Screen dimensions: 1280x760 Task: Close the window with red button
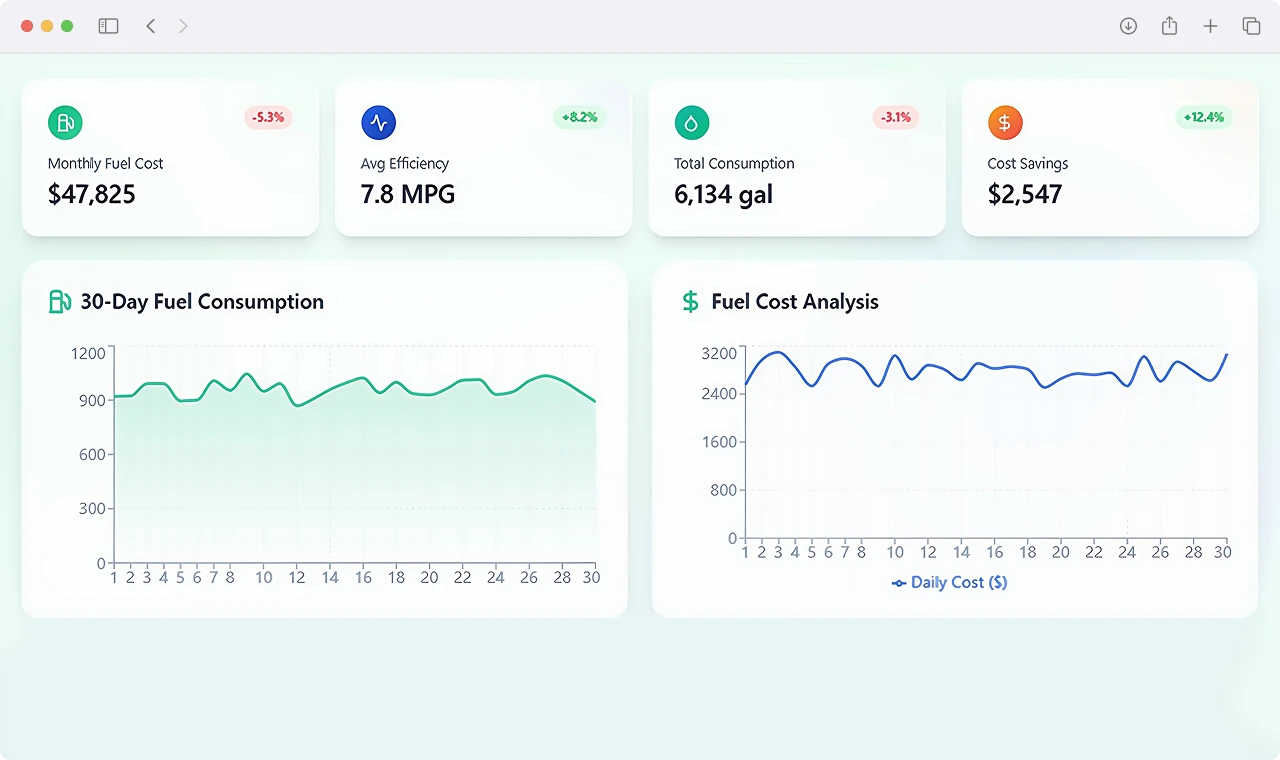27,26
